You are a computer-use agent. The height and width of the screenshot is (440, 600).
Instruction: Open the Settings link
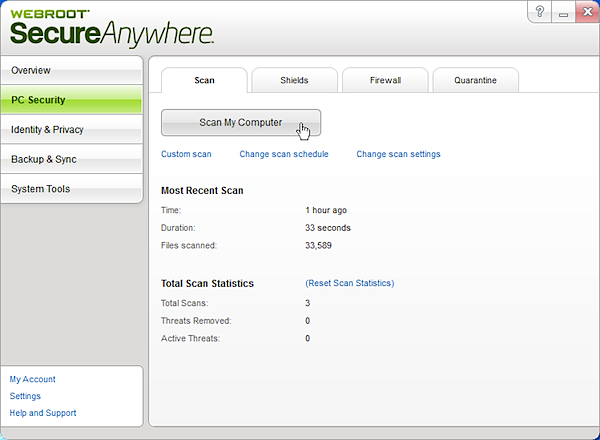click(x=25, y=396)
